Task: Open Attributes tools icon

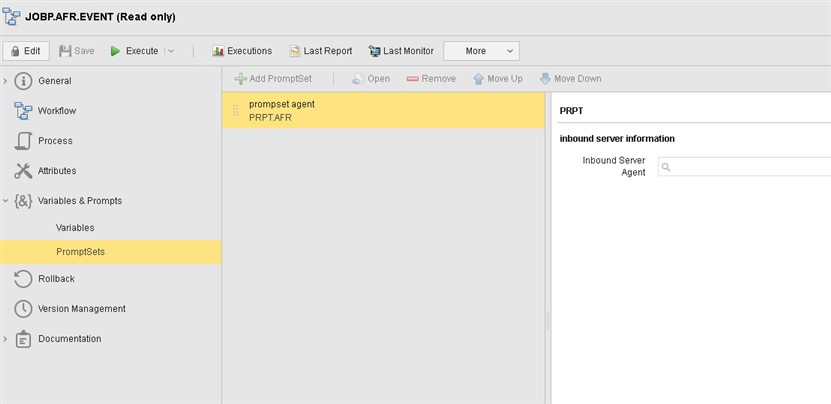Action: [x=23, y=171]
